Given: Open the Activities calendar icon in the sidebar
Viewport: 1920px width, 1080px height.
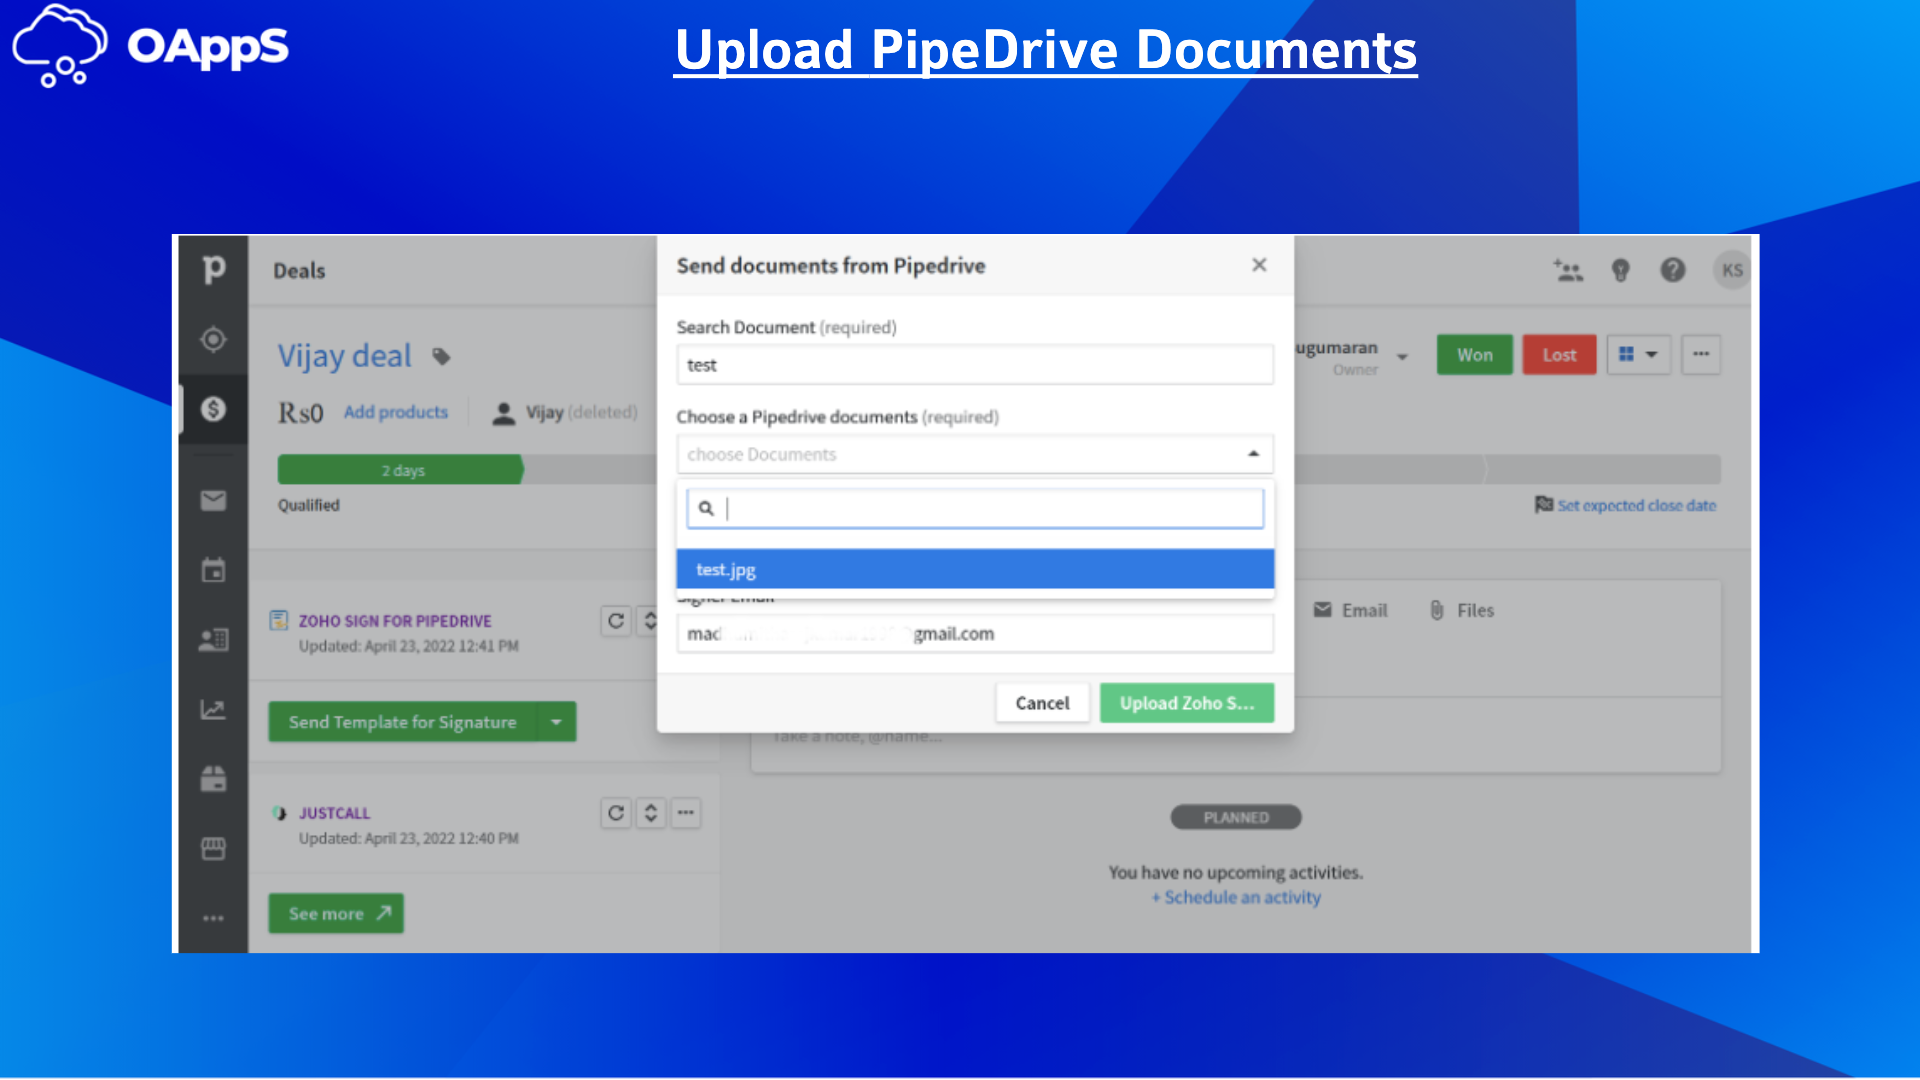Looking at the screenshot, I should 213,570.
